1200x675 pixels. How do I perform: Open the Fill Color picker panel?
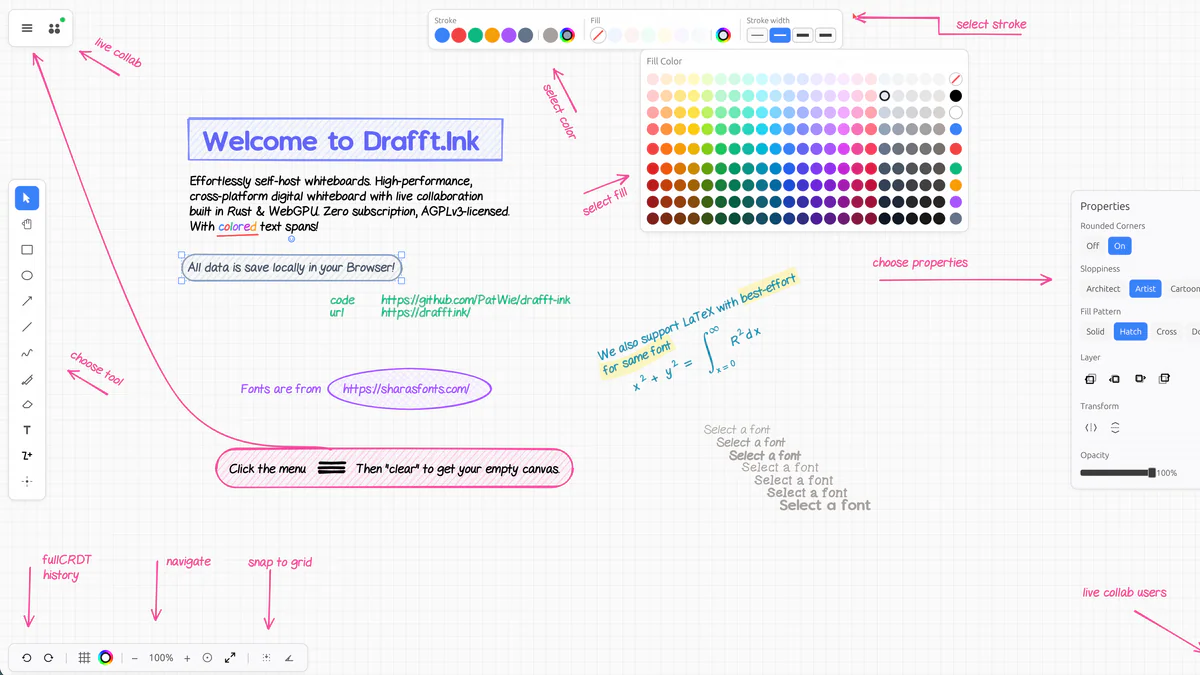click(723, 34)
